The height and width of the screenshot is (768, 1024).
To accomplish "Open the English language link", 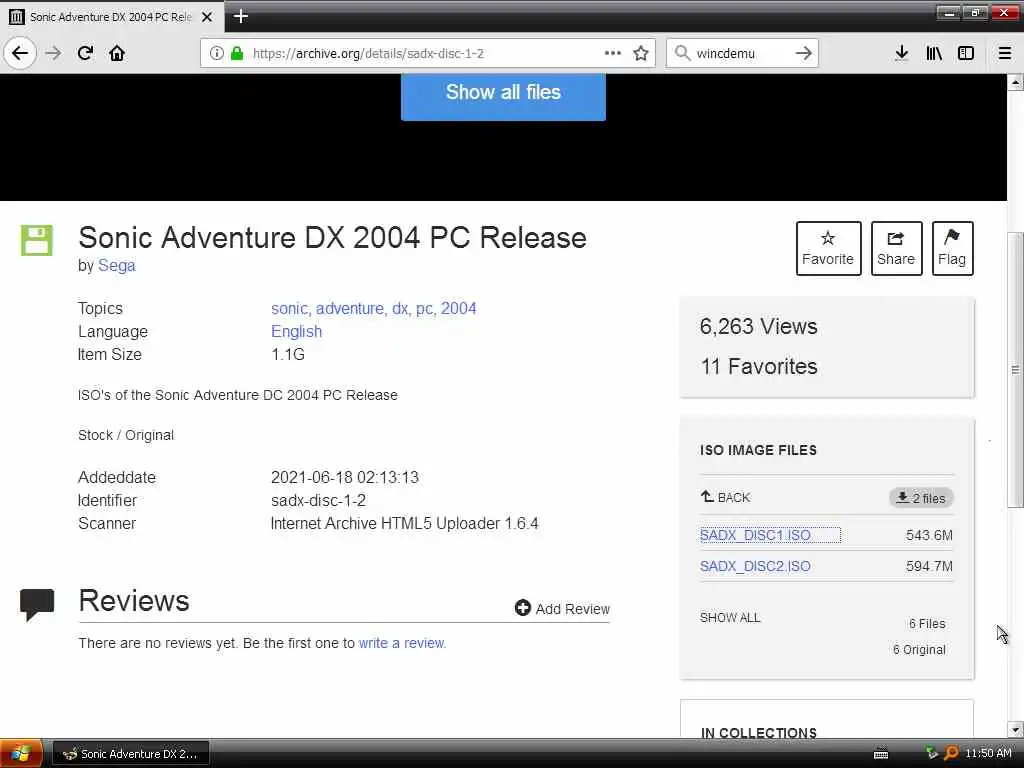I will coord(296,332).
